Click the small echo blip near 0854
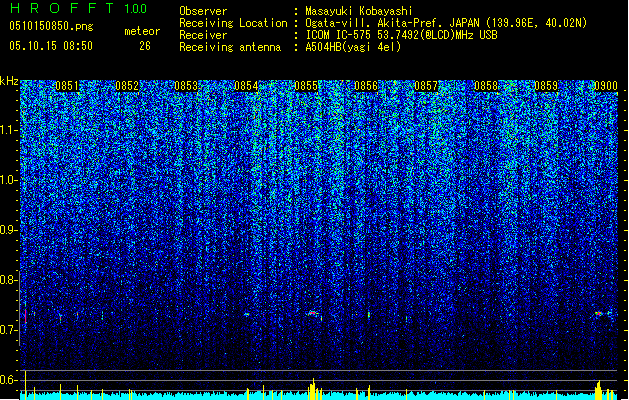This screenshot has height=400, width=629. [246, 314]
